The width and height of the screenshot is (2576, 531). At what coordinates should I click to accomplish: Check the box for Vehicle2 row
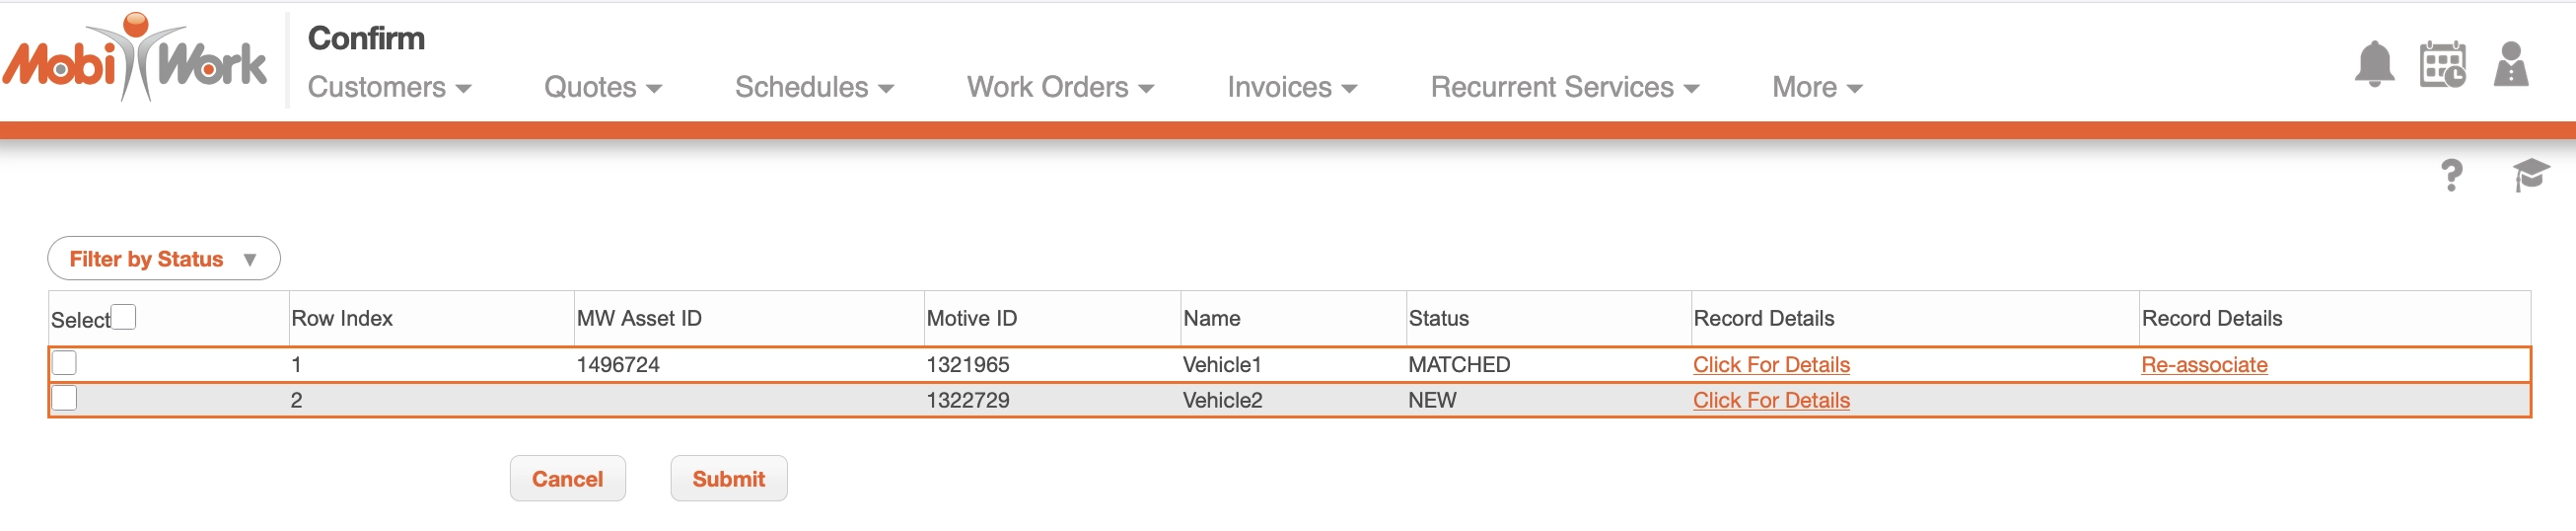click(x=64, y=398)
